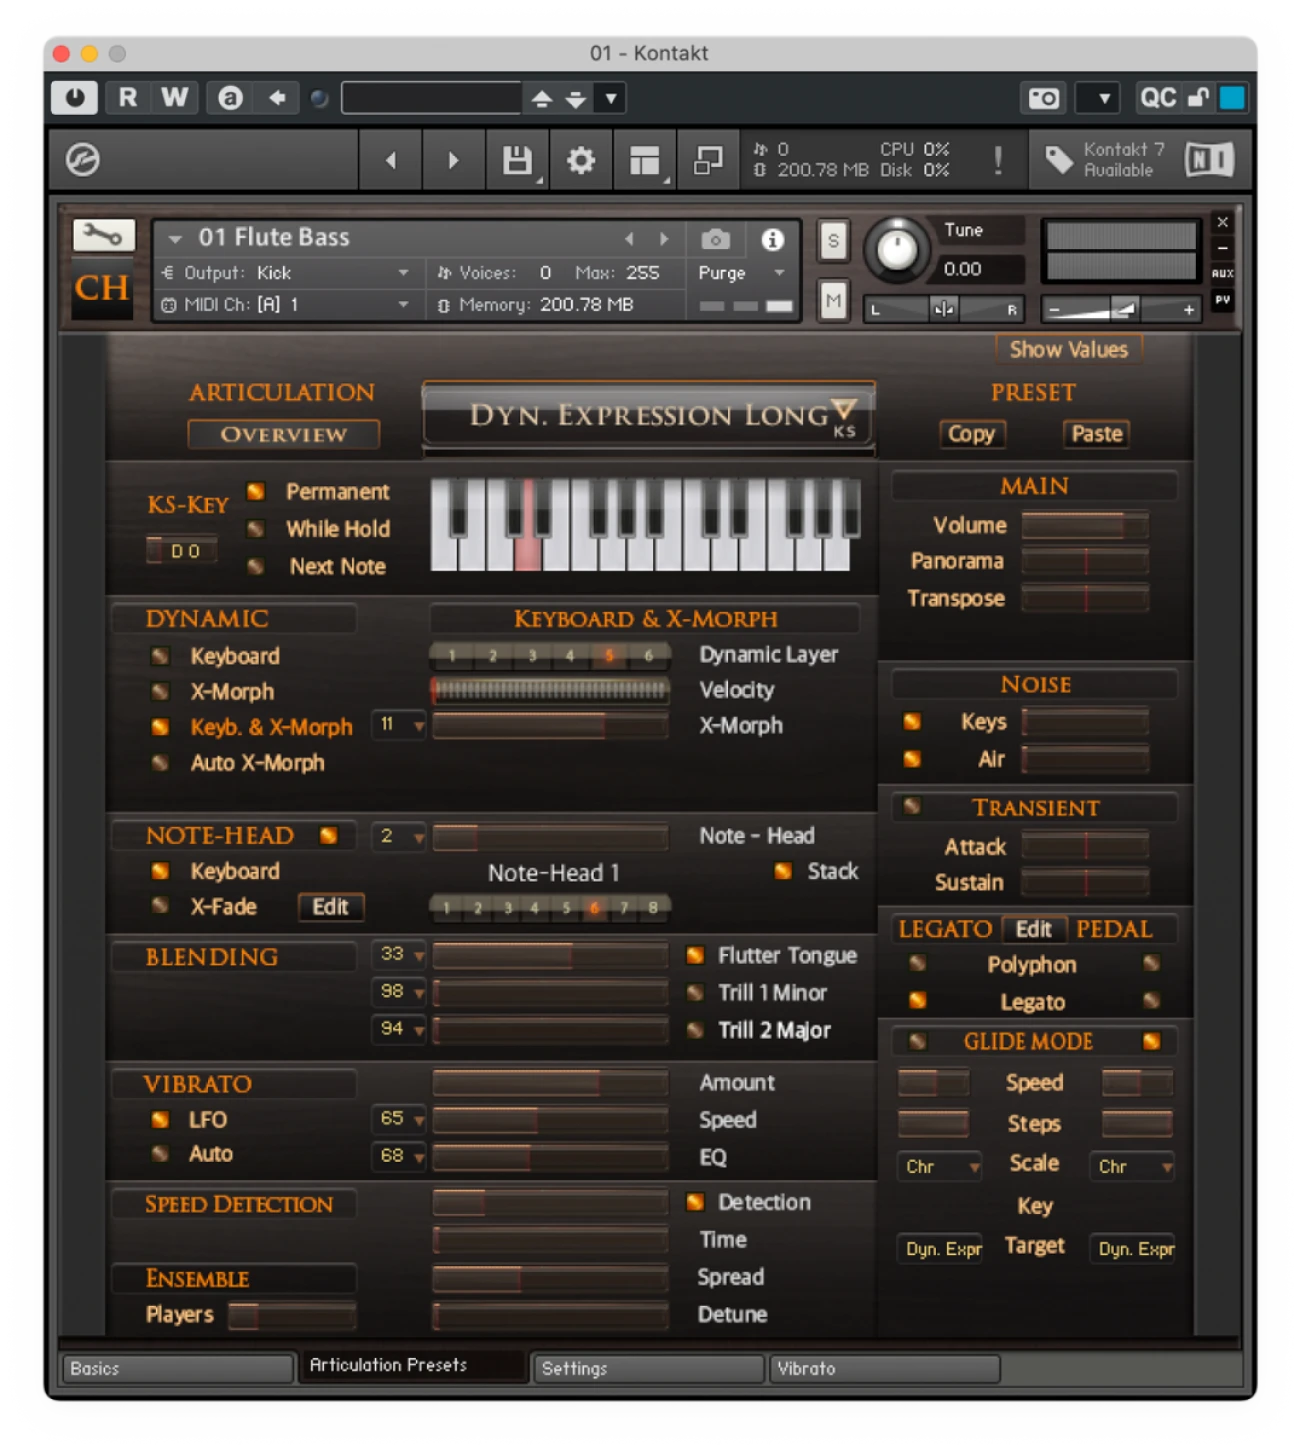
Task: Select the Legato tab label
Action: (945, 929)
